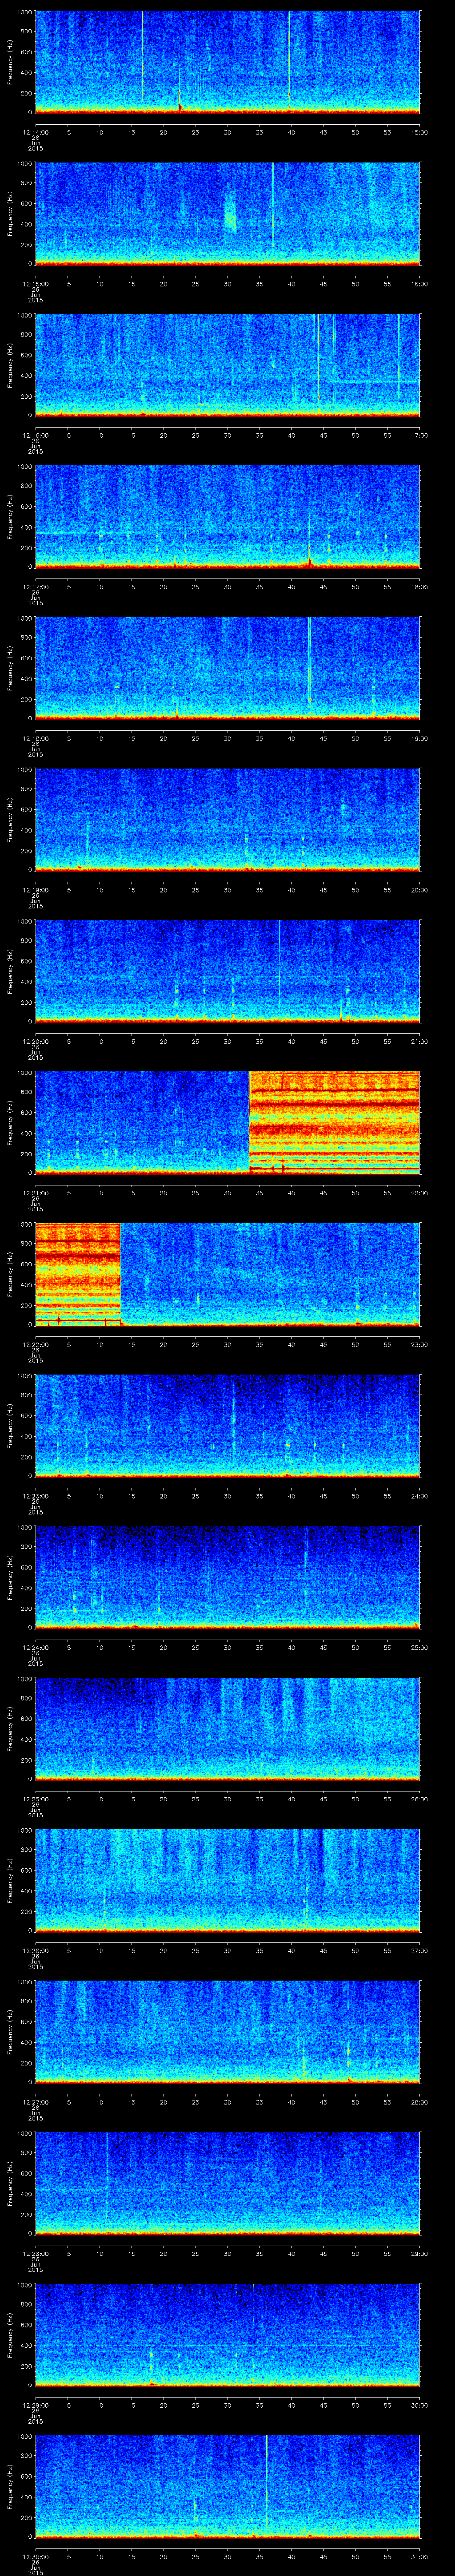The height and width of the screenshot is (2576, 455).
Task: Click the 12:16:00 start time label
Action: [35, 435]
